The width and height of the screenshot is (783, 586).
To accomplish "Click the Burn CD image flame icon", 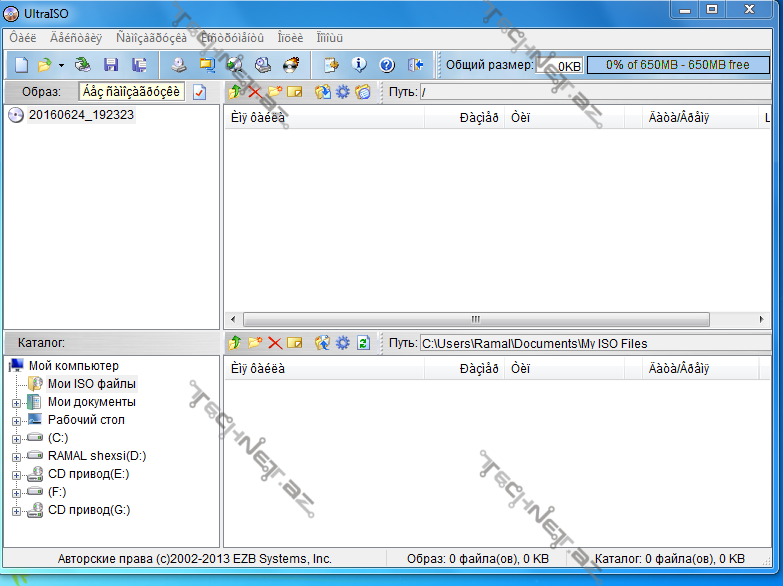I will tap(291, 65).
